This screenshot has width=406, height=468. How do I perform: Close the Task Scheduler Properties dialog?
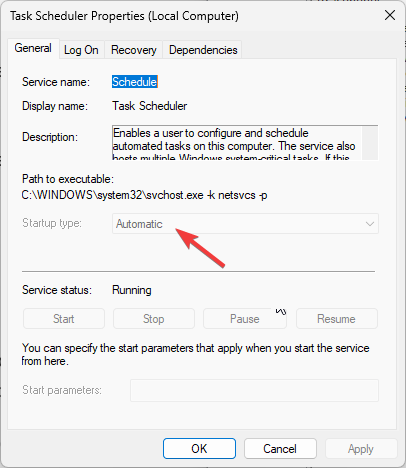coord(390,15)
